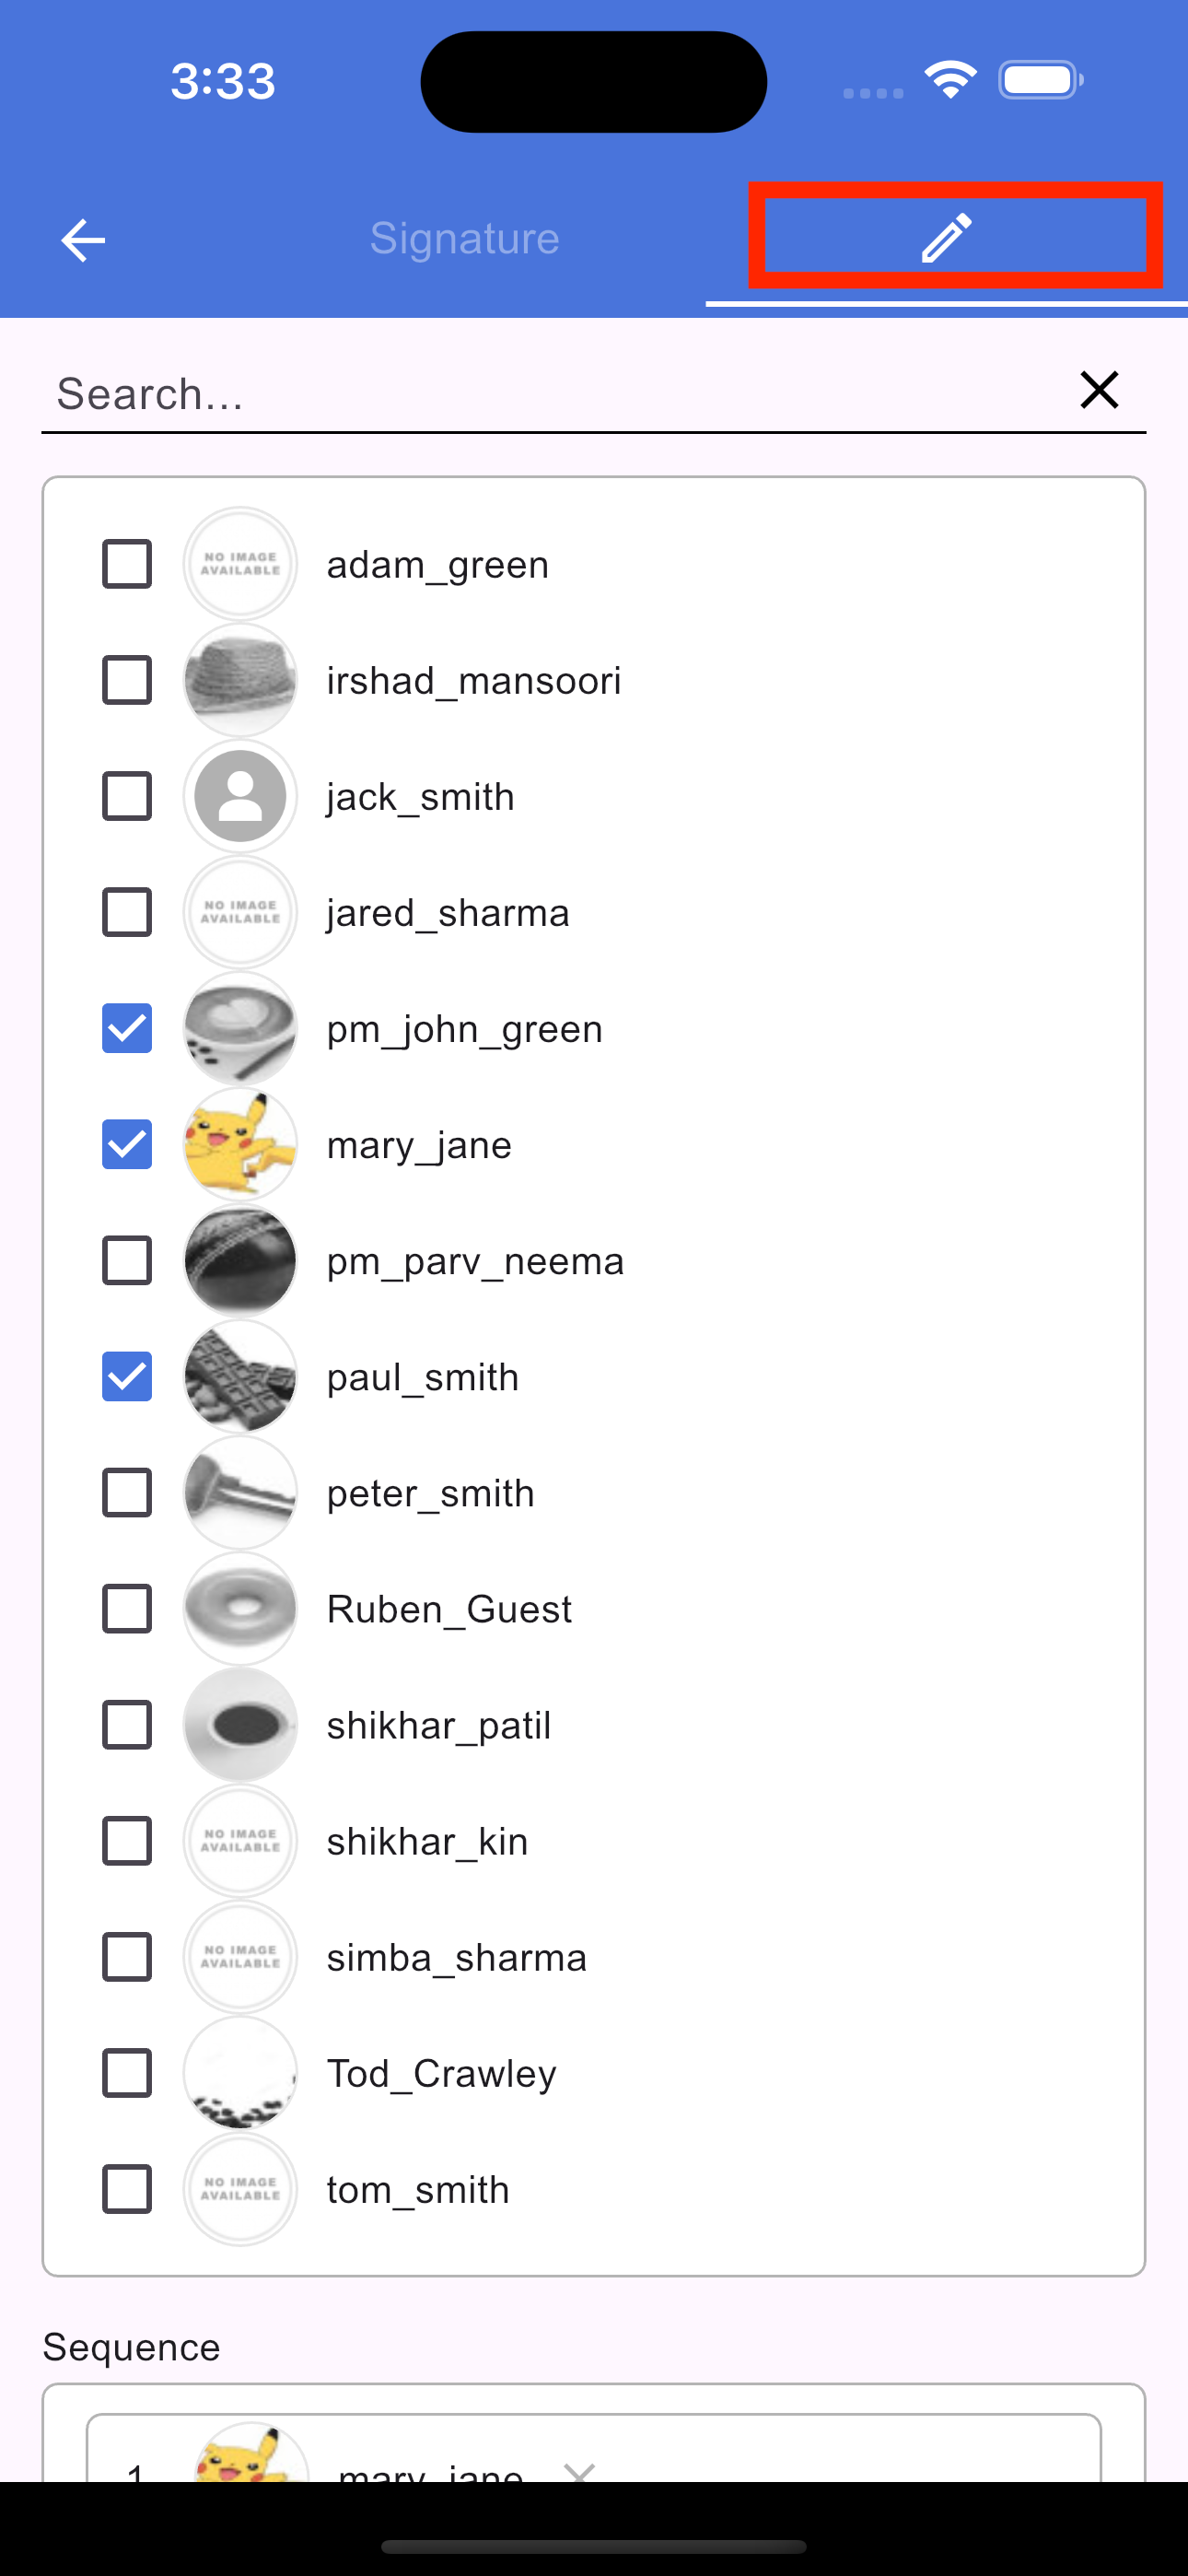Tap Ruben_Guest's donut avatar
The width and height of the screenshot is (1188, 2576).
pos(240,1608)
